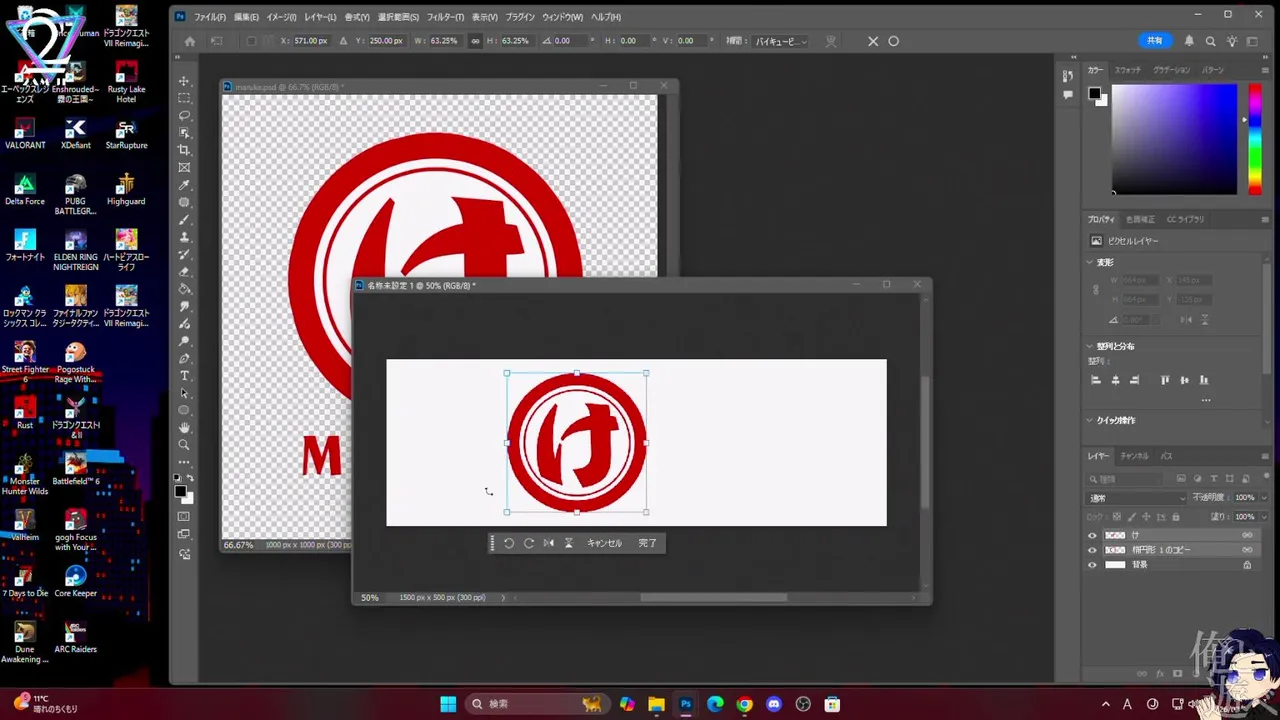The height and width of the screenshot is (720, 1280).
Task: Click inside the color picker field
Action: [1174, 139]
